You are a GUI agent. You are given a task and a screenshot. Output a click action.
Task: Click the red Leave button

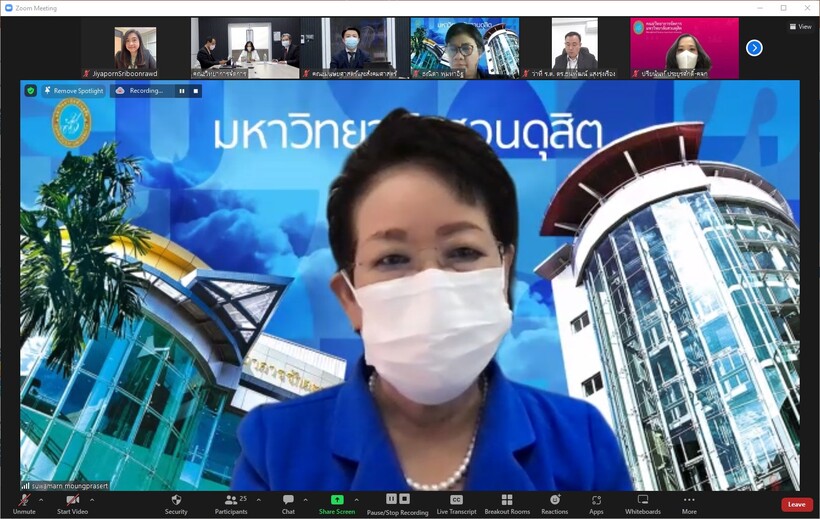[796, 504]
